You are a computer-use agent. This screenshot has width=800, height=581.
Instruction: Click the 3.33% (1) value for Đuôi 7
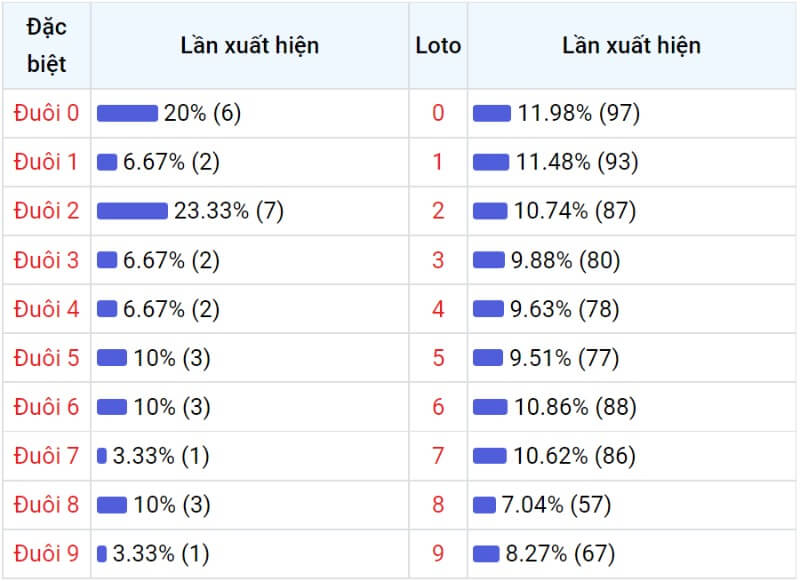(x=161, y=456)
